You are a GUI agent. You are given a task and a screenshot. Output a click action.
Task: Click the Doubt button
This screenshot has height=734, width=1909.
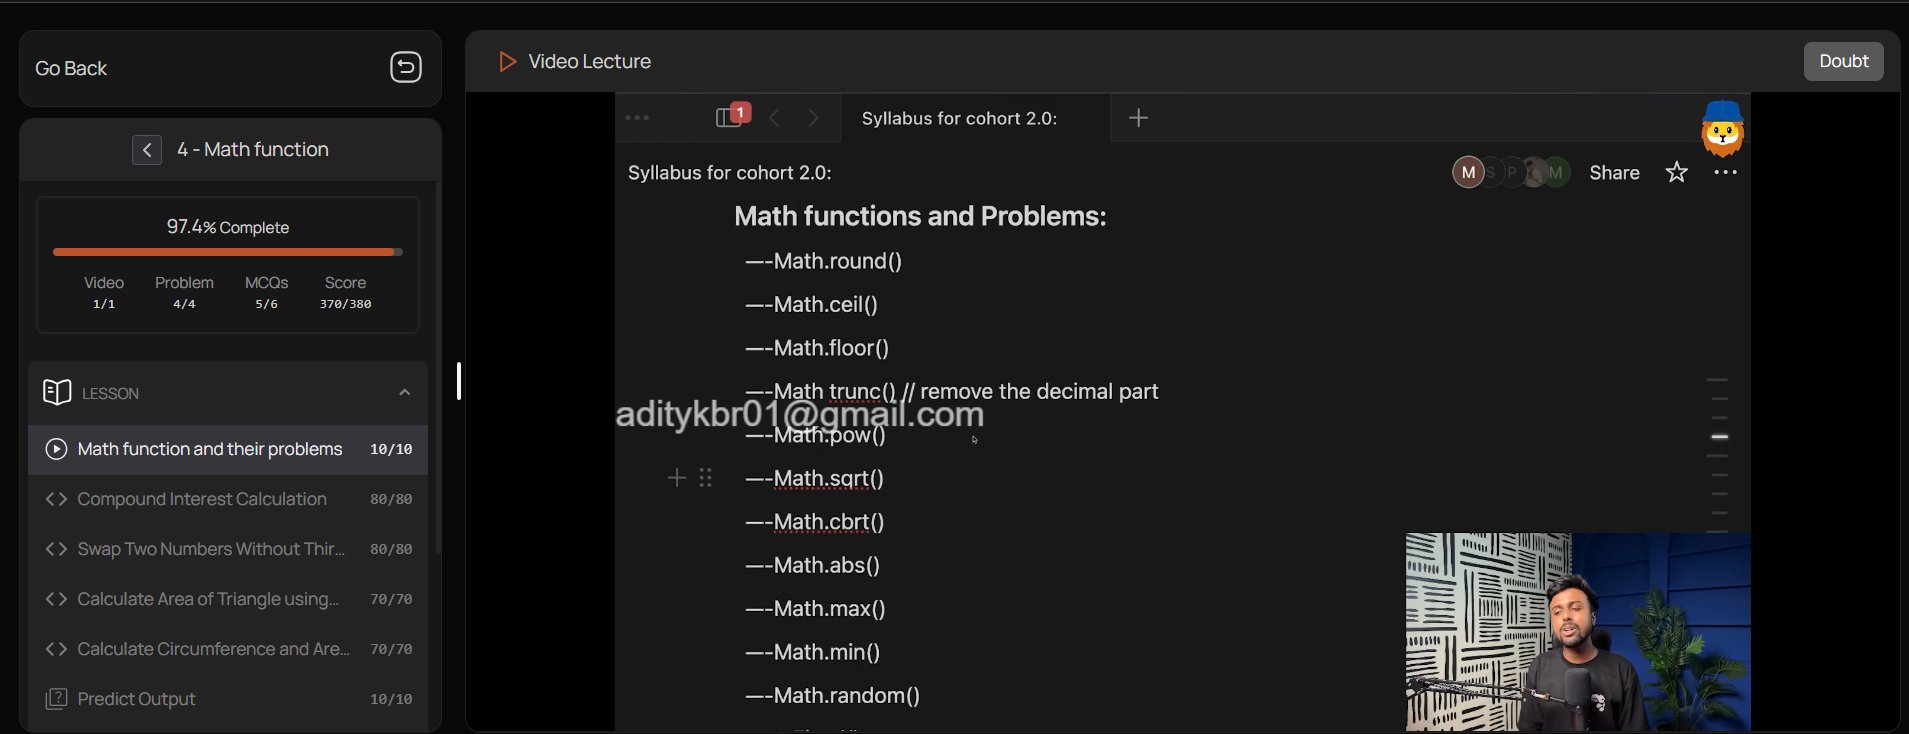(1843, 61)
